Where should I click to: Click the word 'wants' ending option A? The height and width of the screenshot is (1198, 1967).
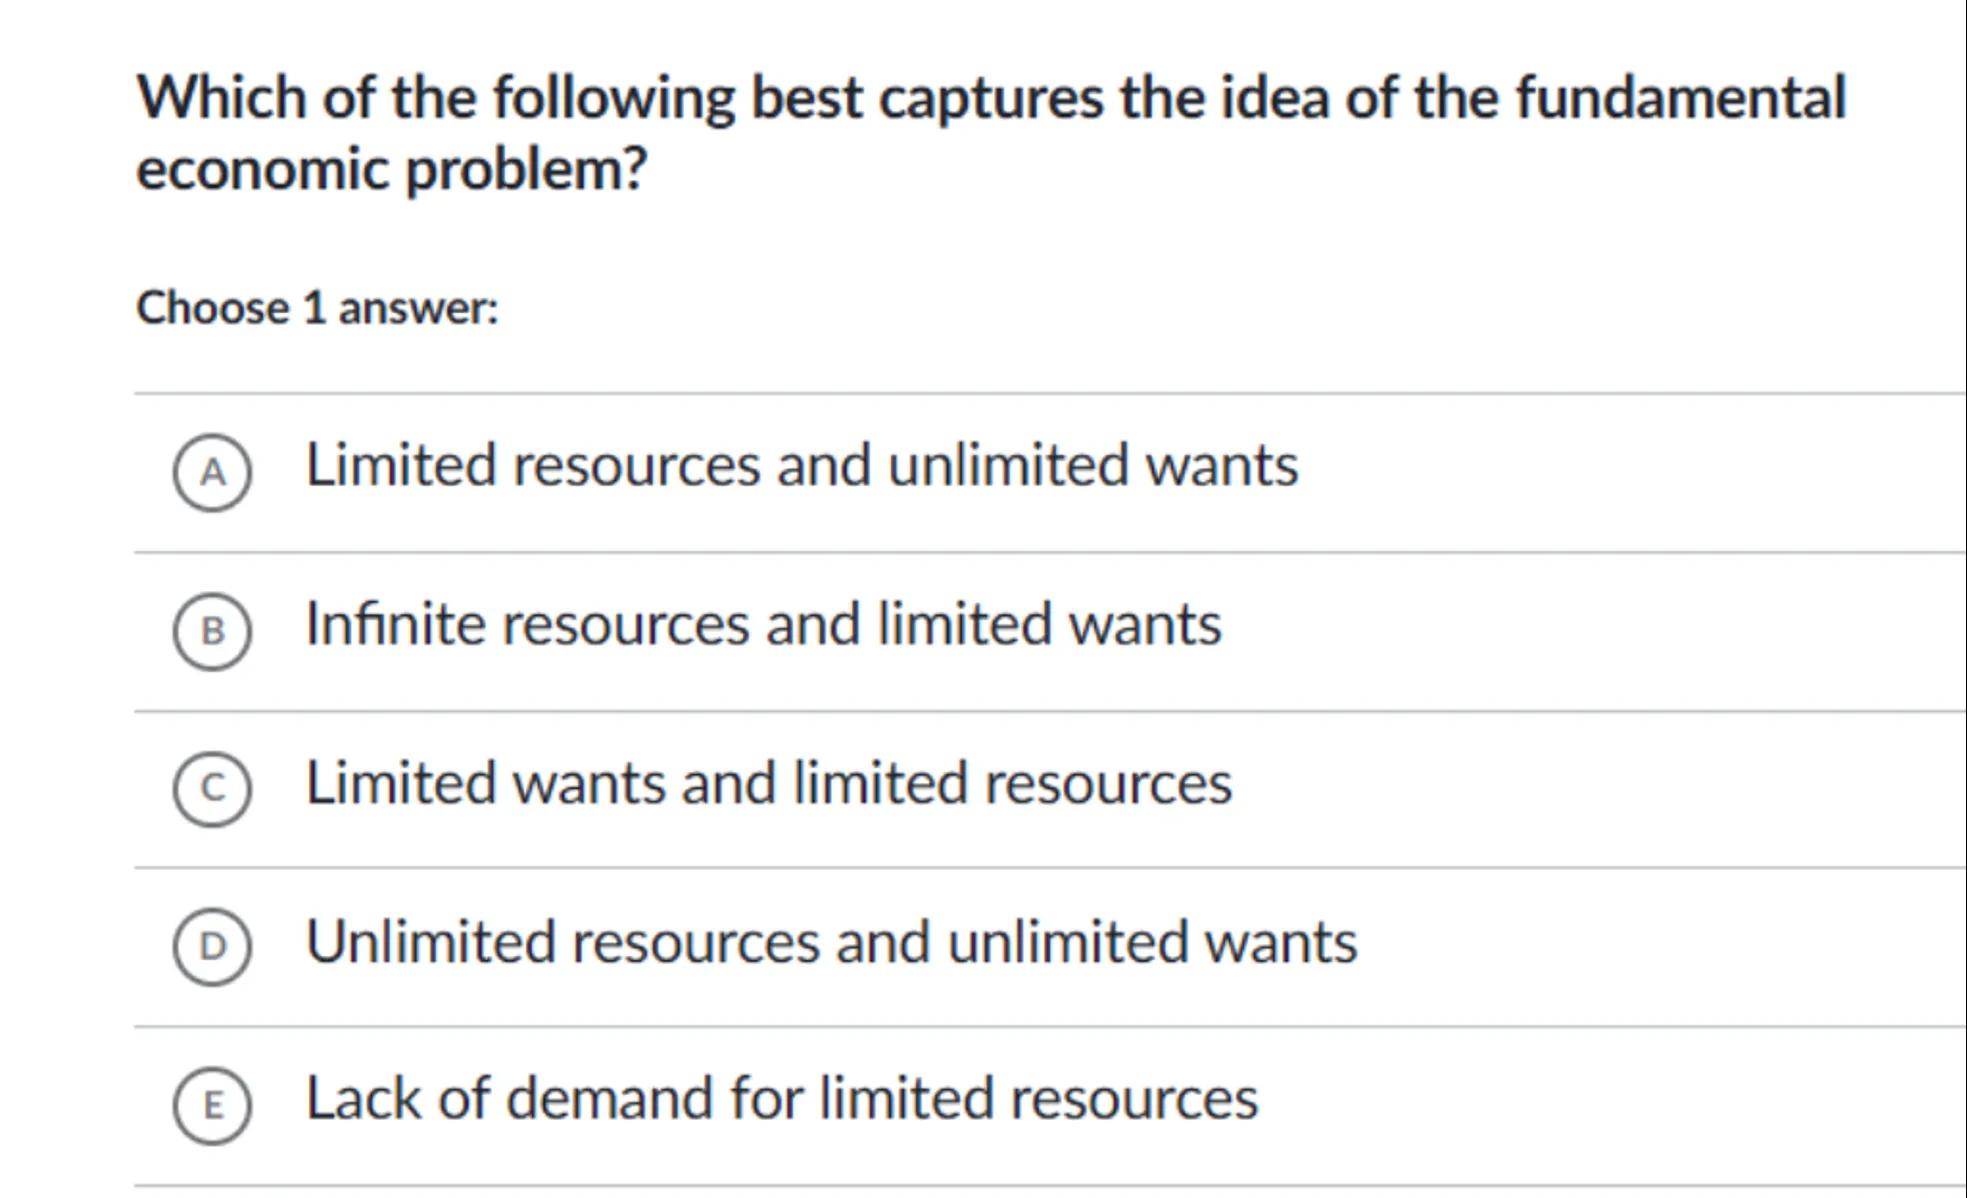[1221, 466]
